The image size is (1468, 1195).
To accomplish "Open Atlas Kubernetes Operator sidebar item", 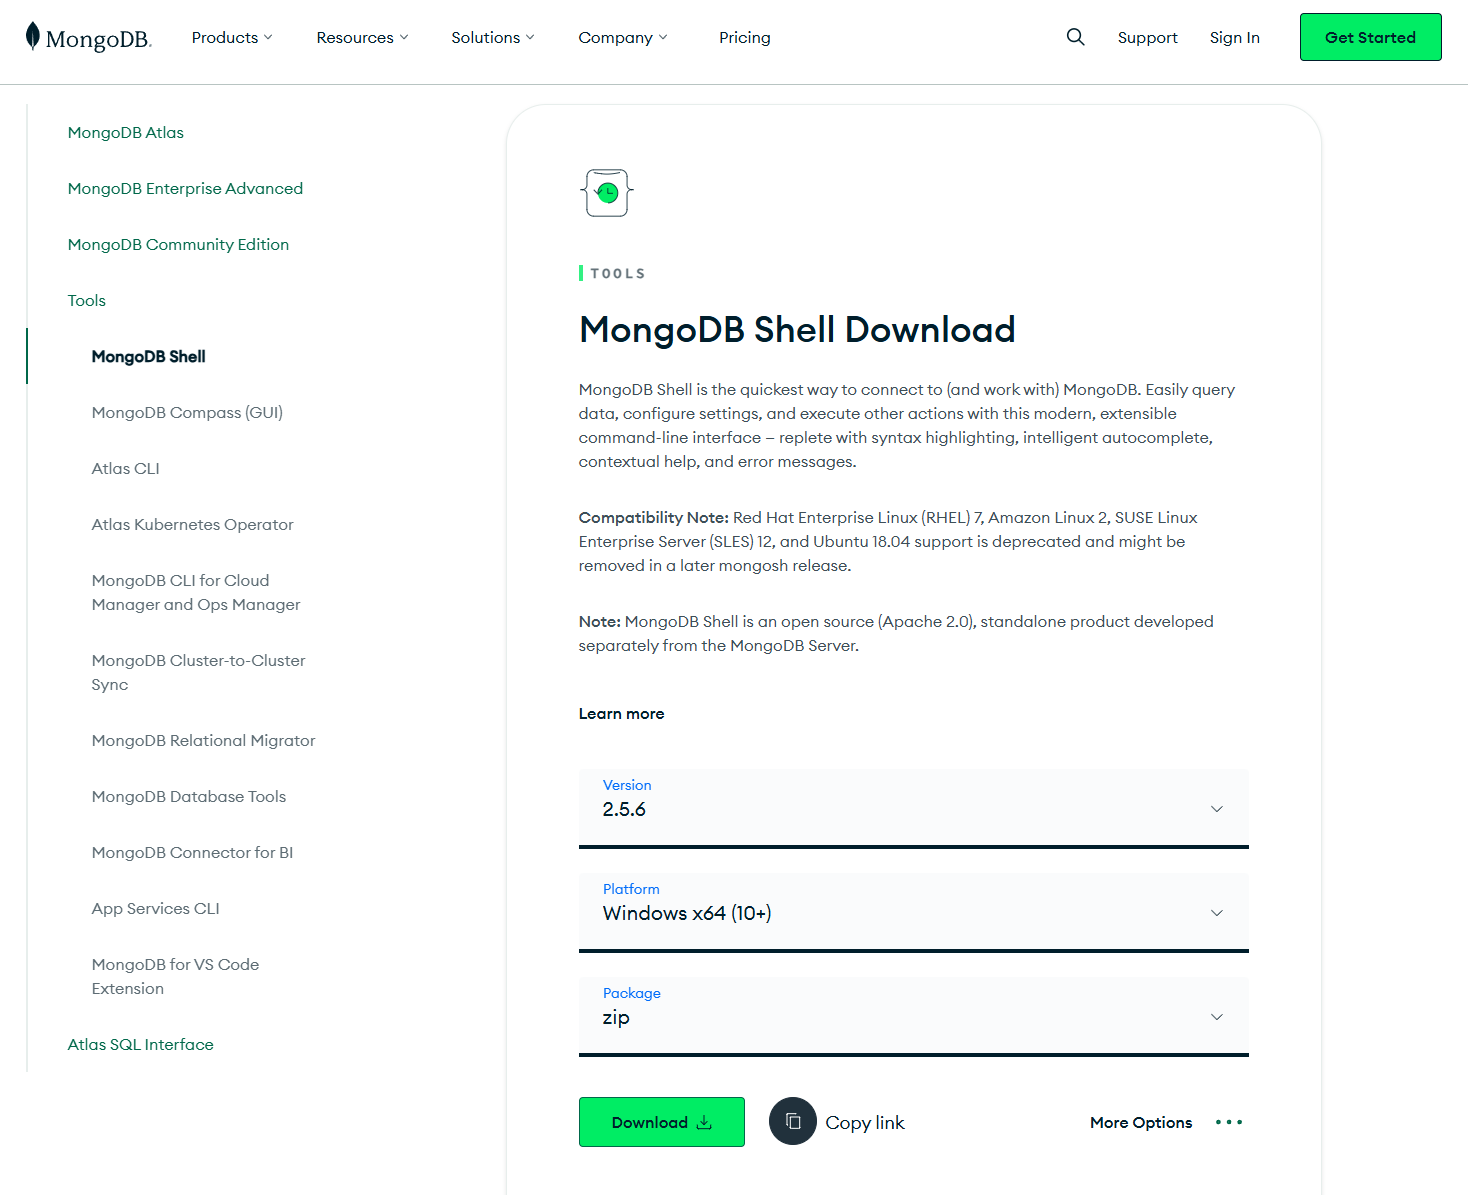I will point(192,524).
